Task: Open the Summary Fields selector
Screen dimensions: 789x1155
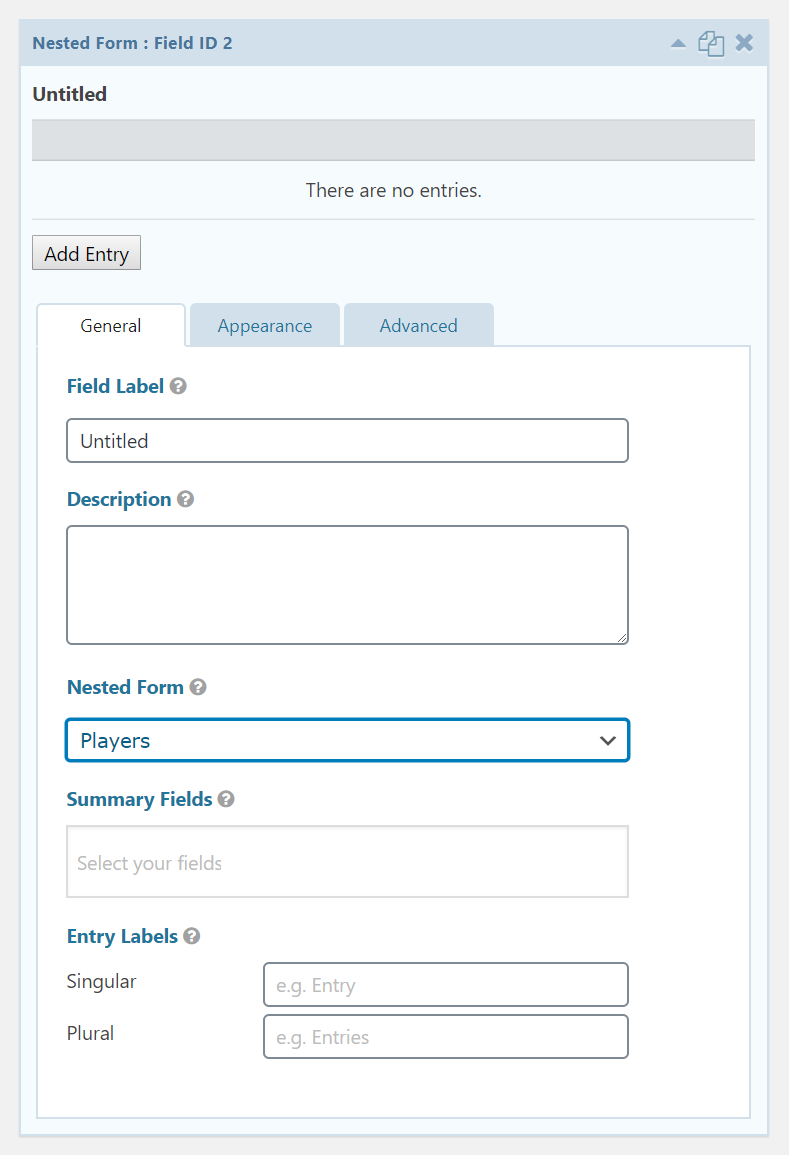Action: (347, 861)
